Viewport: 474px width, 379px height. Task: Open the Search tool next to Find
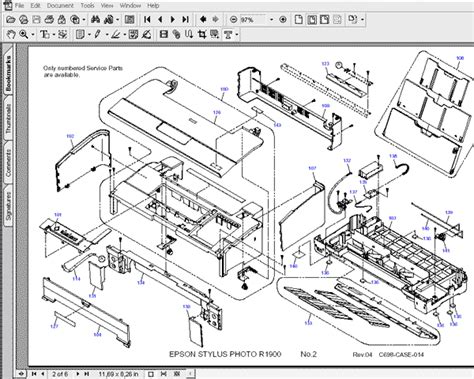(x=109, y=20)
